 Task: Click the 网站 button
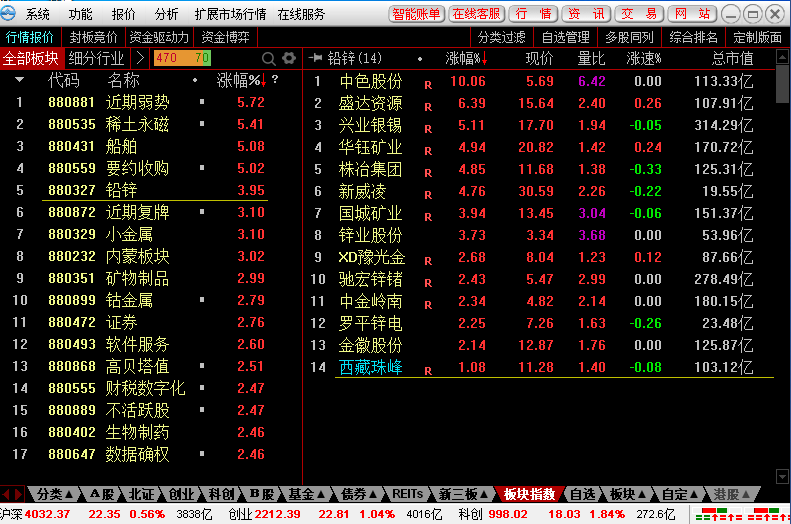click(x=692, y=14)
